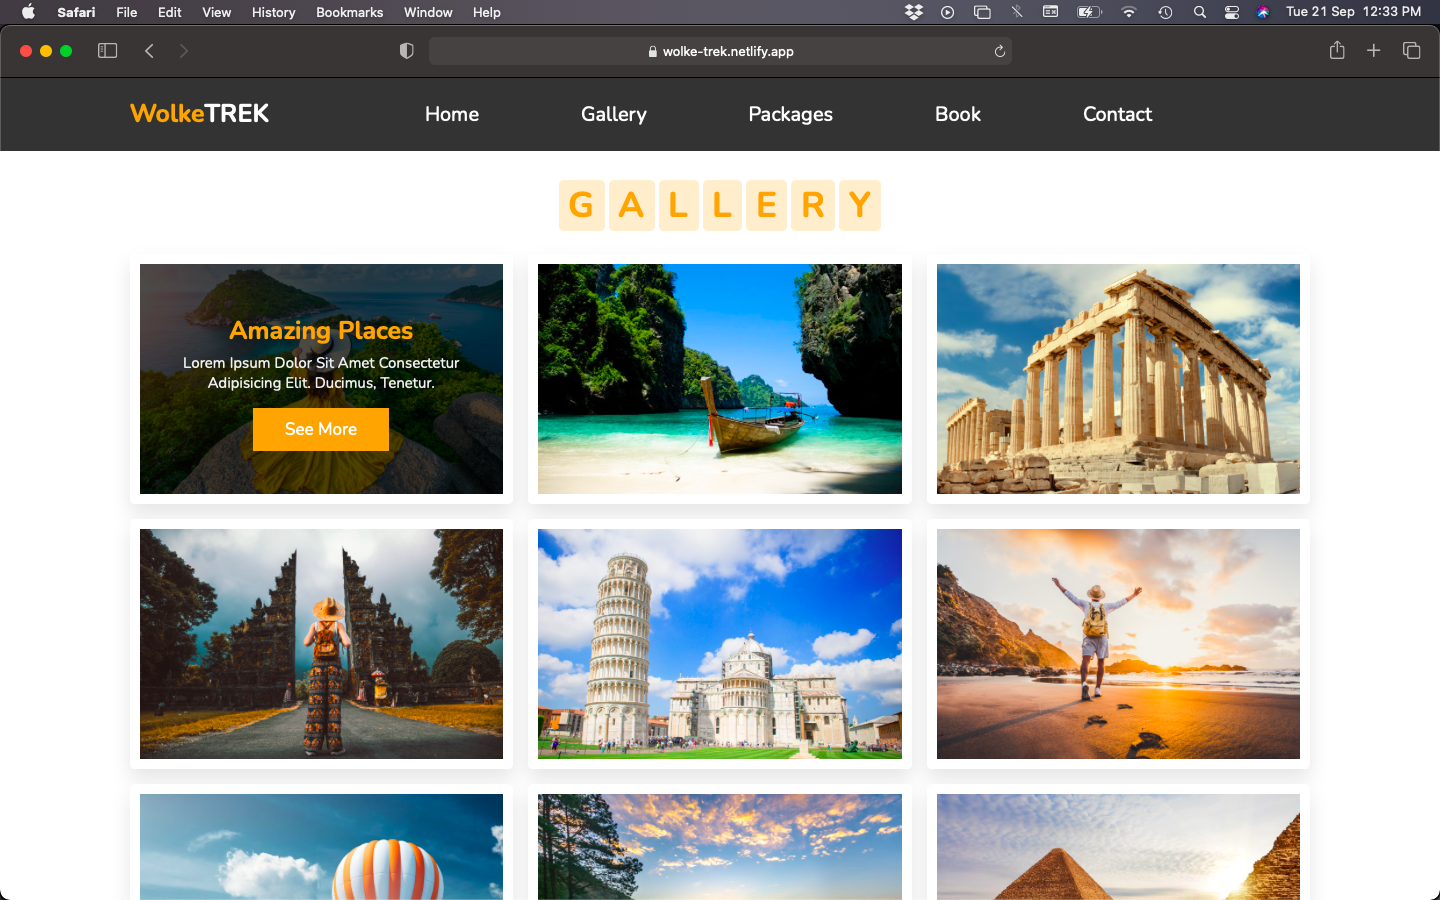This screenshot has height=900, width=1440.
Task: Open the keyboard input menu bar icon
Action: coord(1051,12)
